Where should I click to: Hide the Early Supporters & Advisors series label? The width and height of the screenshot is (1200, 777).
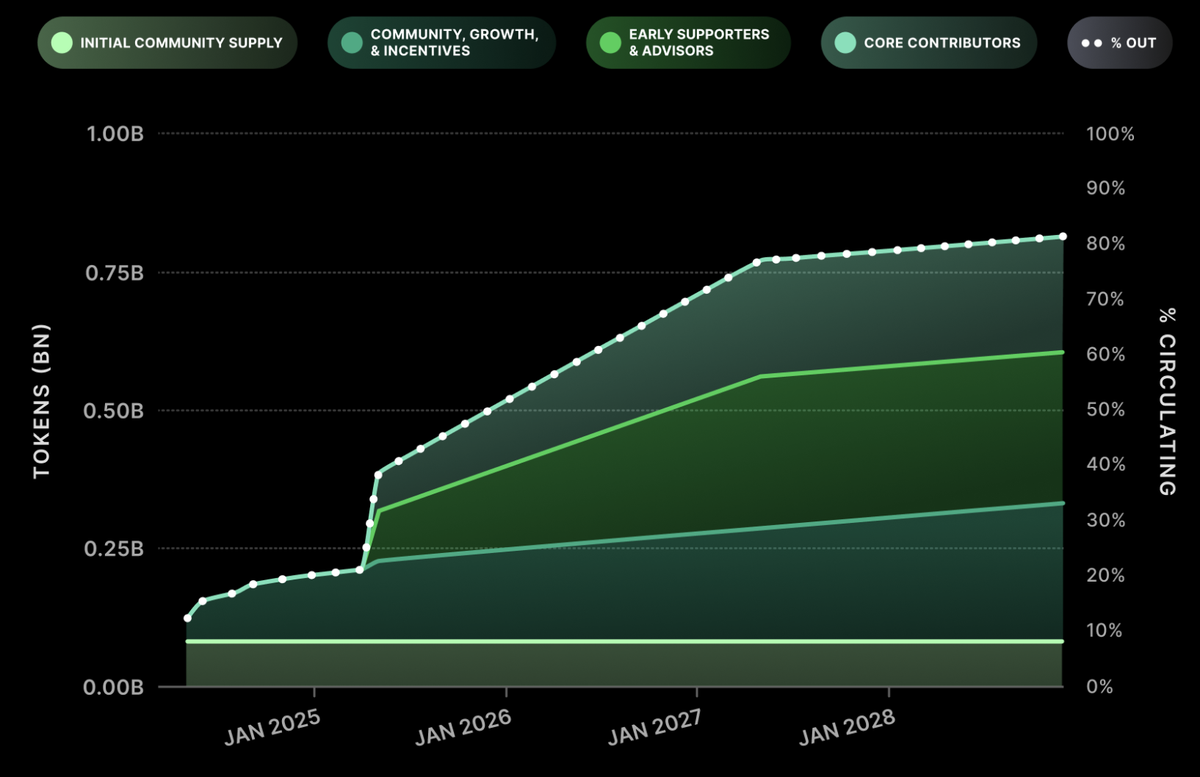pyautogui.click(x=699, y=43)
